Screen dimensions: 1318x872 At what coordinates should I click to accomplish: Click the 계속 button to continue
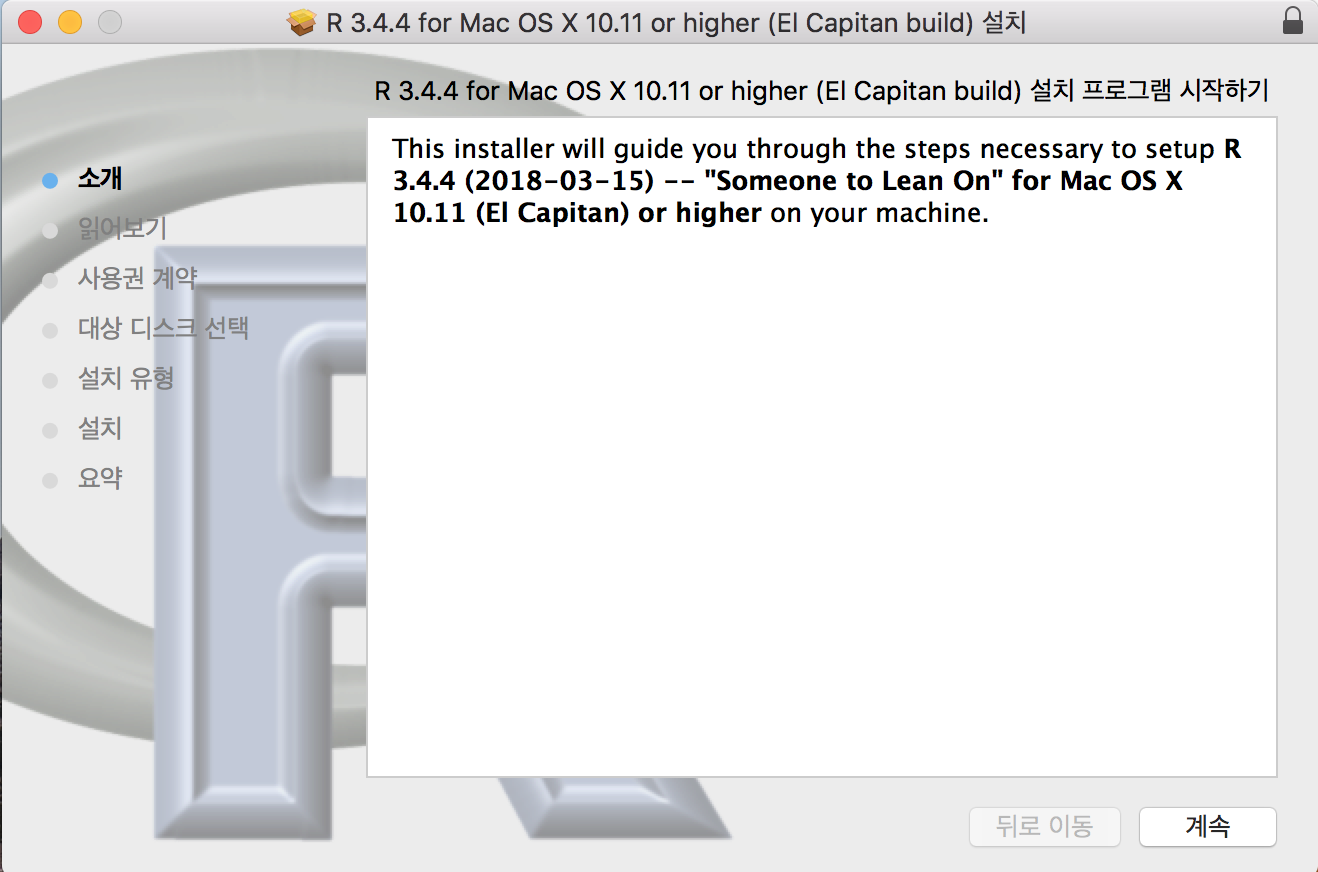(1208, 827)
